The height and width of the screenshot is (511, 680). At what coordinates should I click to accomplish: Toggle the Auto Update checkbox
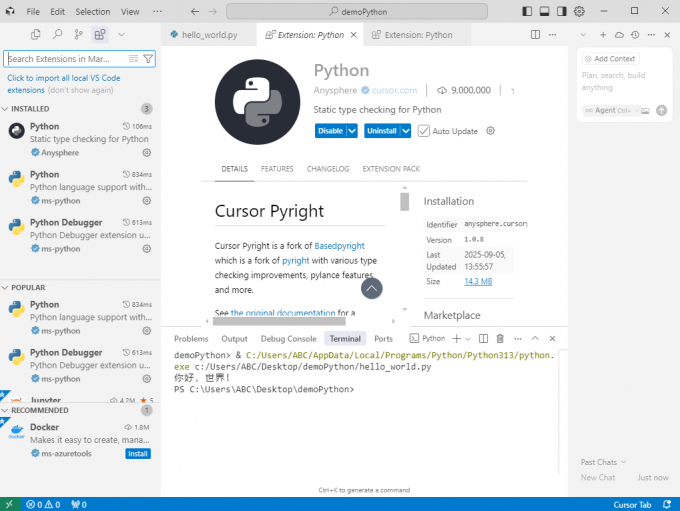point(424,131)
